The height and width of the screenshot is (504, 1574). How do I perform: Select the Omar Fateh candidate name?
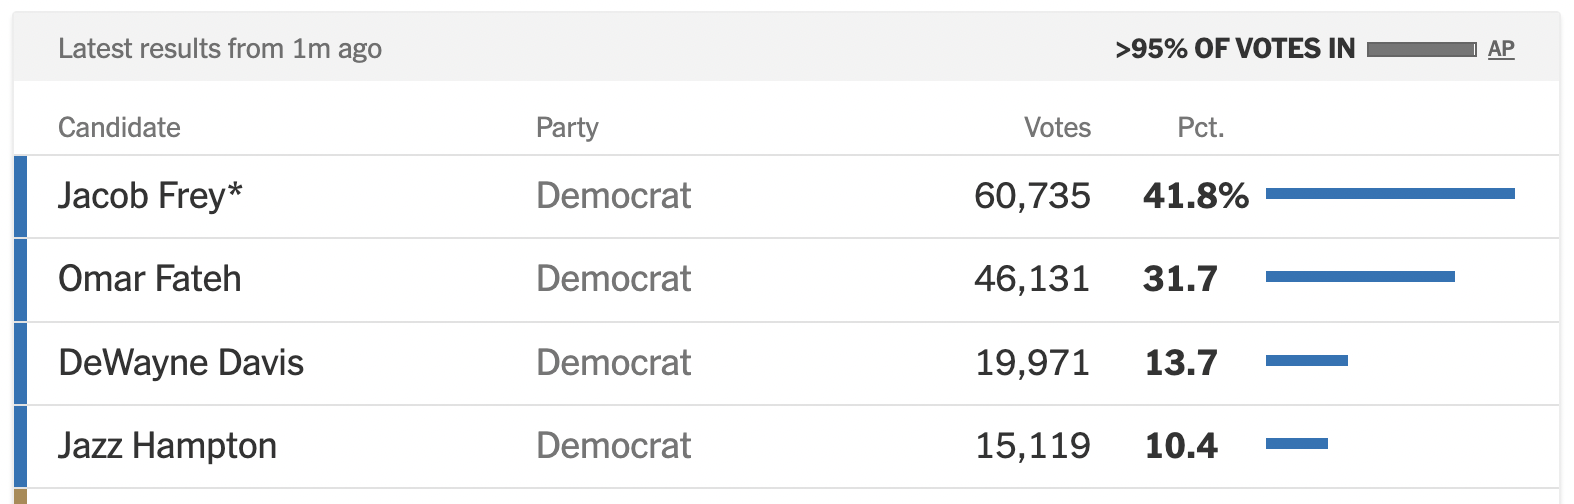(150, 279)
